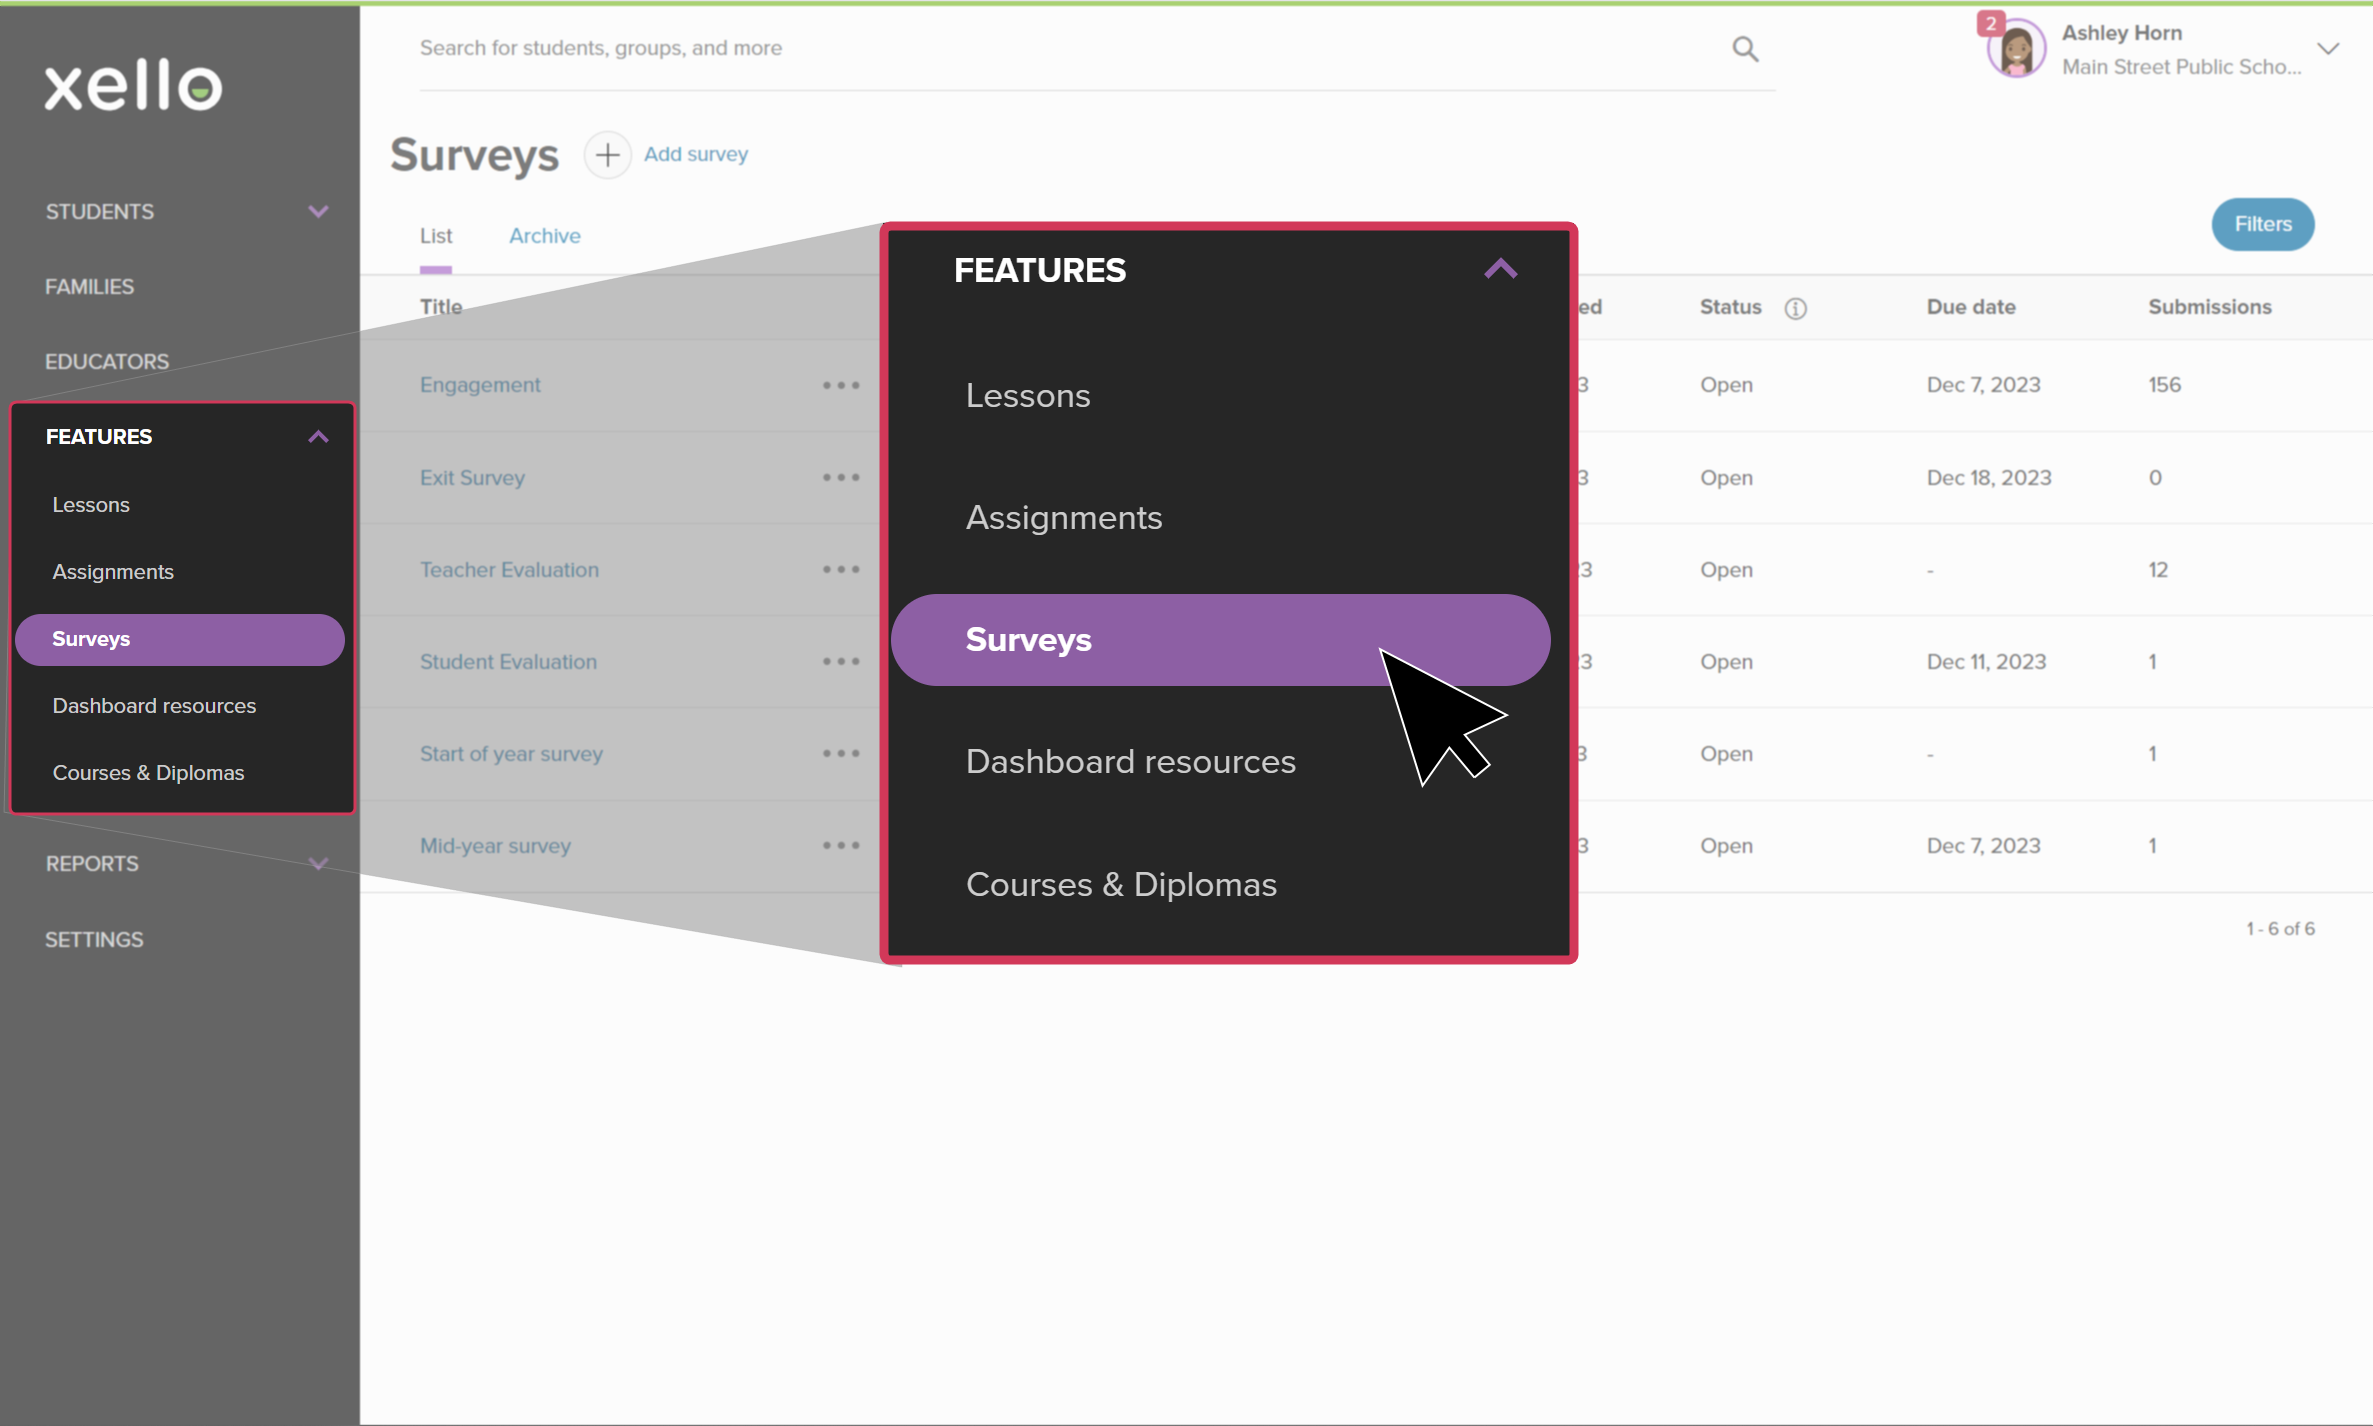The width and height of the screenshot is (2373, 1426).
Task: Click the Title column header
Action: pos(441,307)
